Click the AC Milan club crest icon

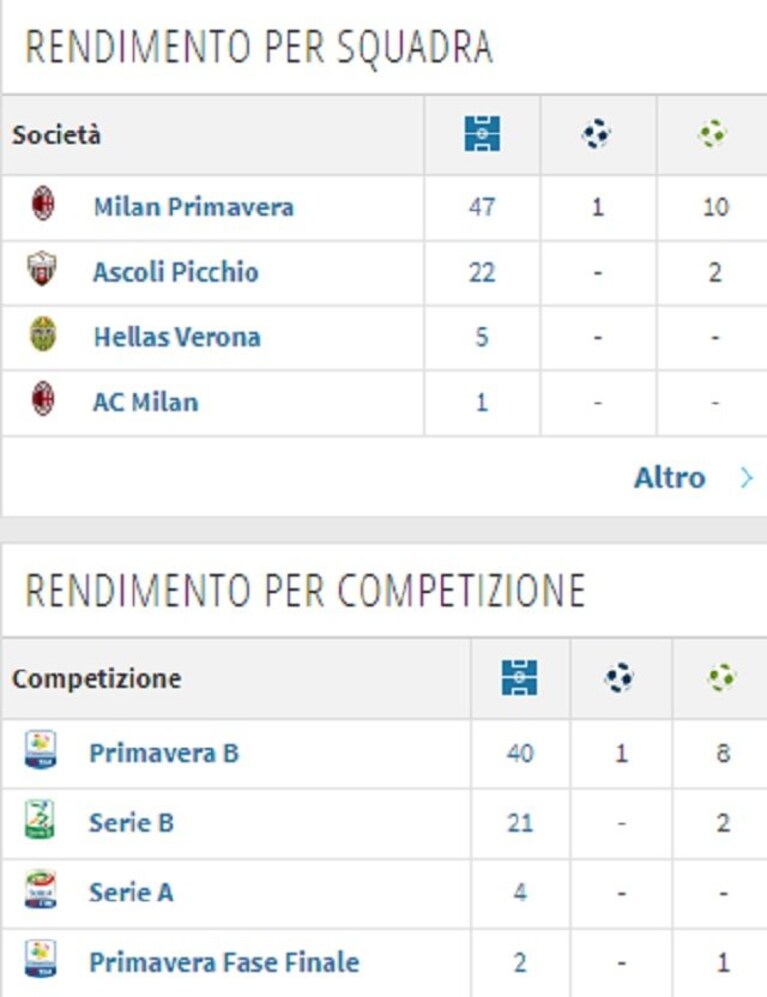[43, 399]
